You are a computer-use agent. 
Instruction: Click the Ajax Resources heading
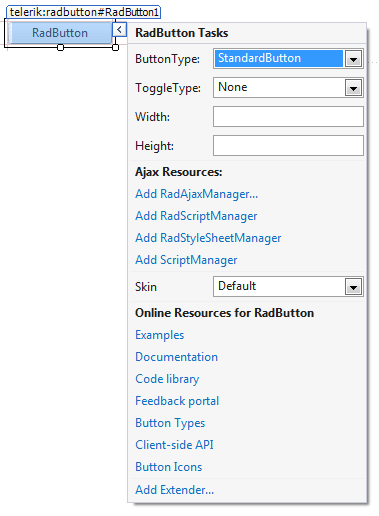(179, 172)
